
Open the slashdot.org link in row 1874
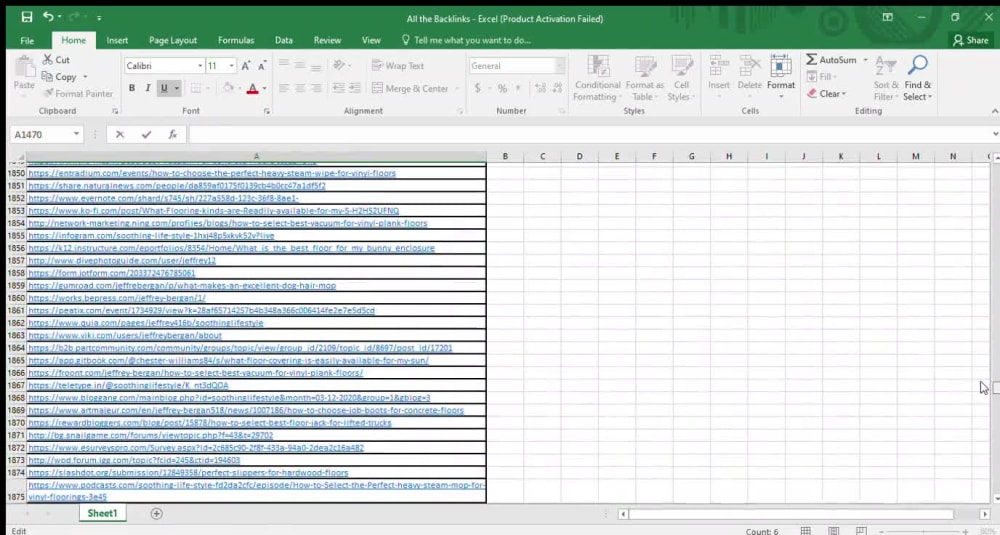click(x=188, y=473)
